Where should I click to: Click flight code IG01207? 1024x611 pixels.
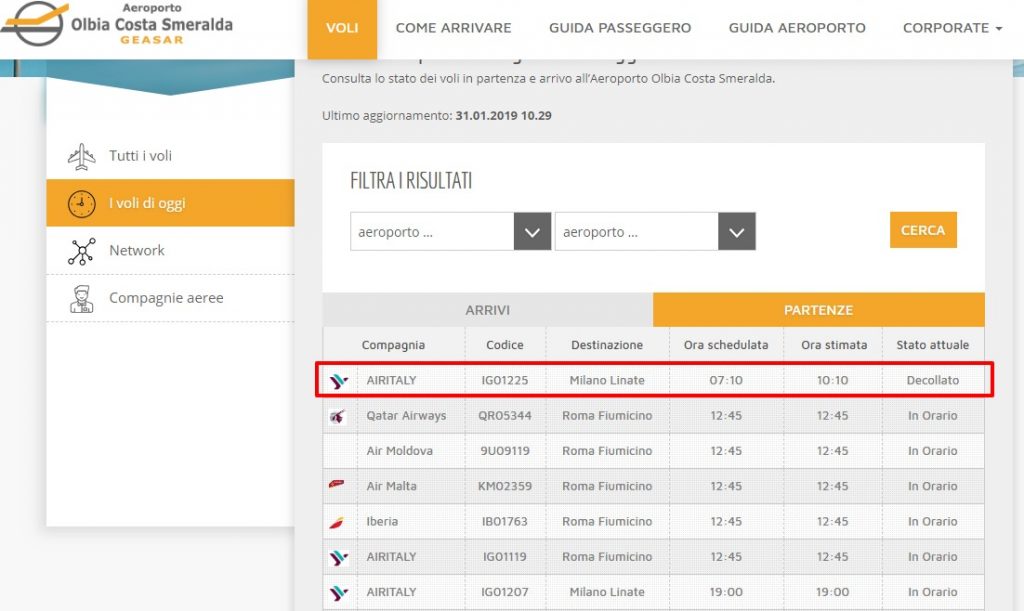pos(505,592)
